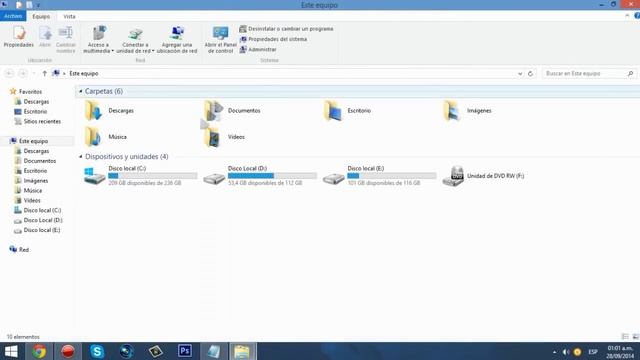Select the Vídeos folder in Carpetas
640x360 pixels.
[224, 137]
